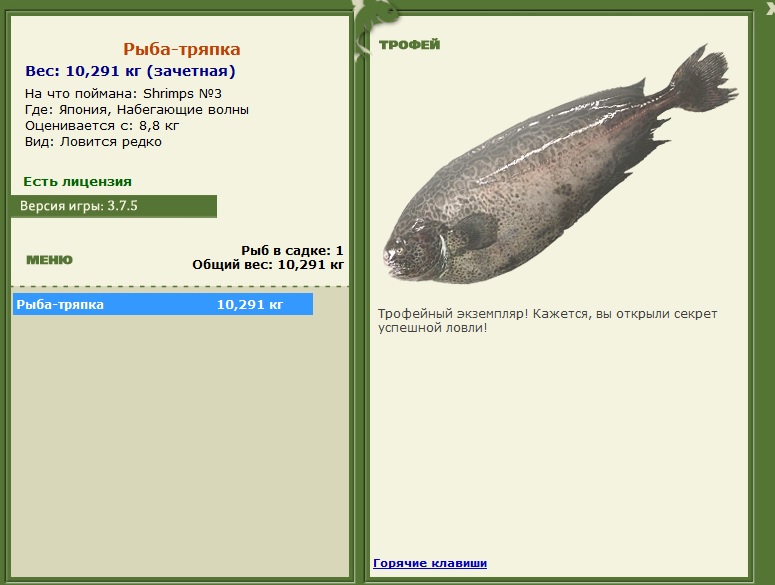Click the ТРОФЕЙ heading
The image size is (775, 585).
click(x=409, y=45)
